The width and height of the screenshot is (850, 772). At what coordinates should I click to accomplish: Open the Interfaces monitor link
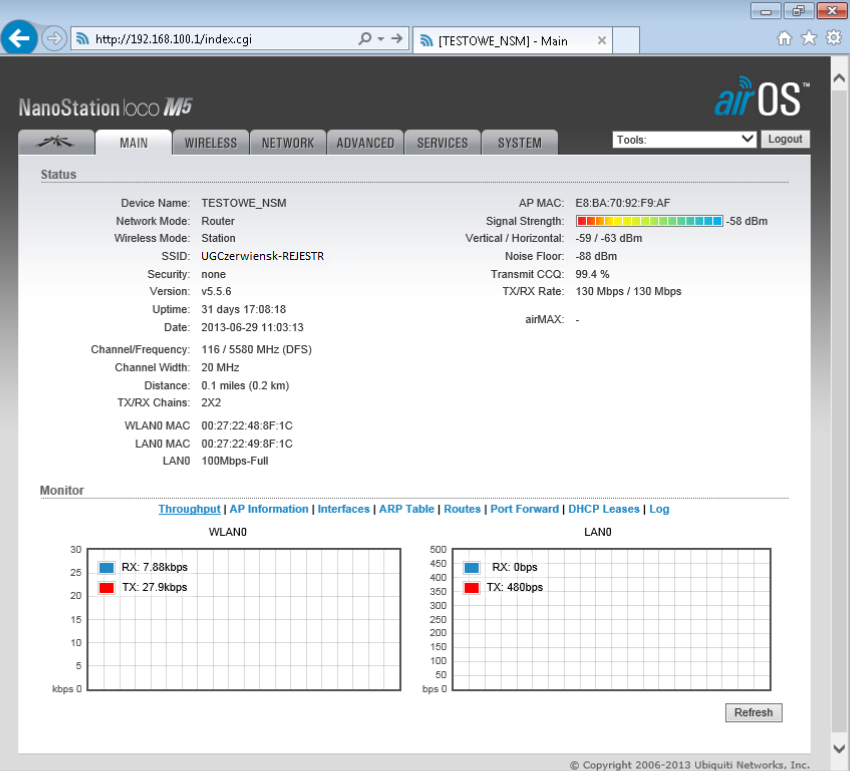pos(343,509)
